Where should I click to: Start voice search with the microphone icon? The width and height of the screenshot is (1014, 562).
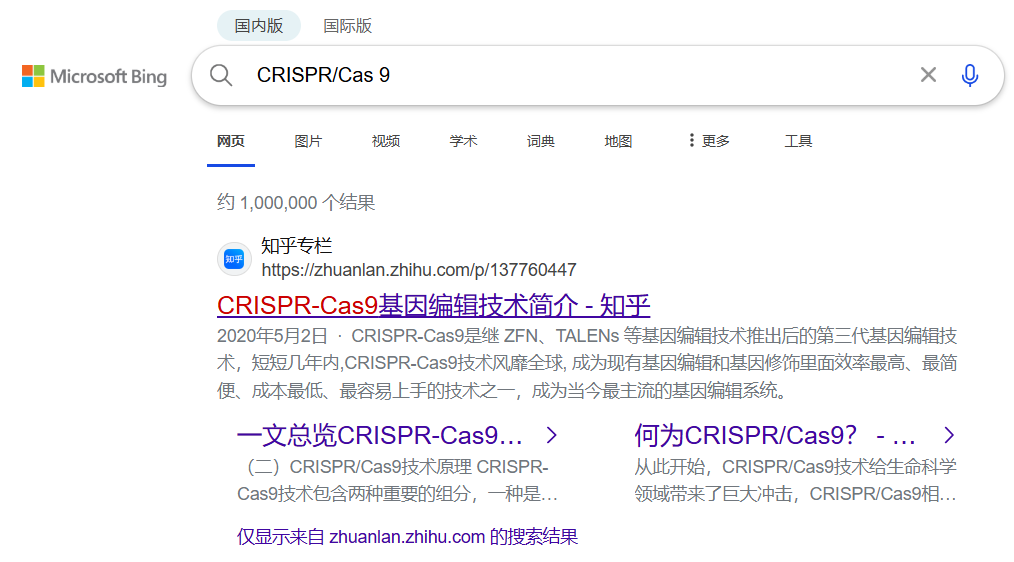(x=969, y=76)
